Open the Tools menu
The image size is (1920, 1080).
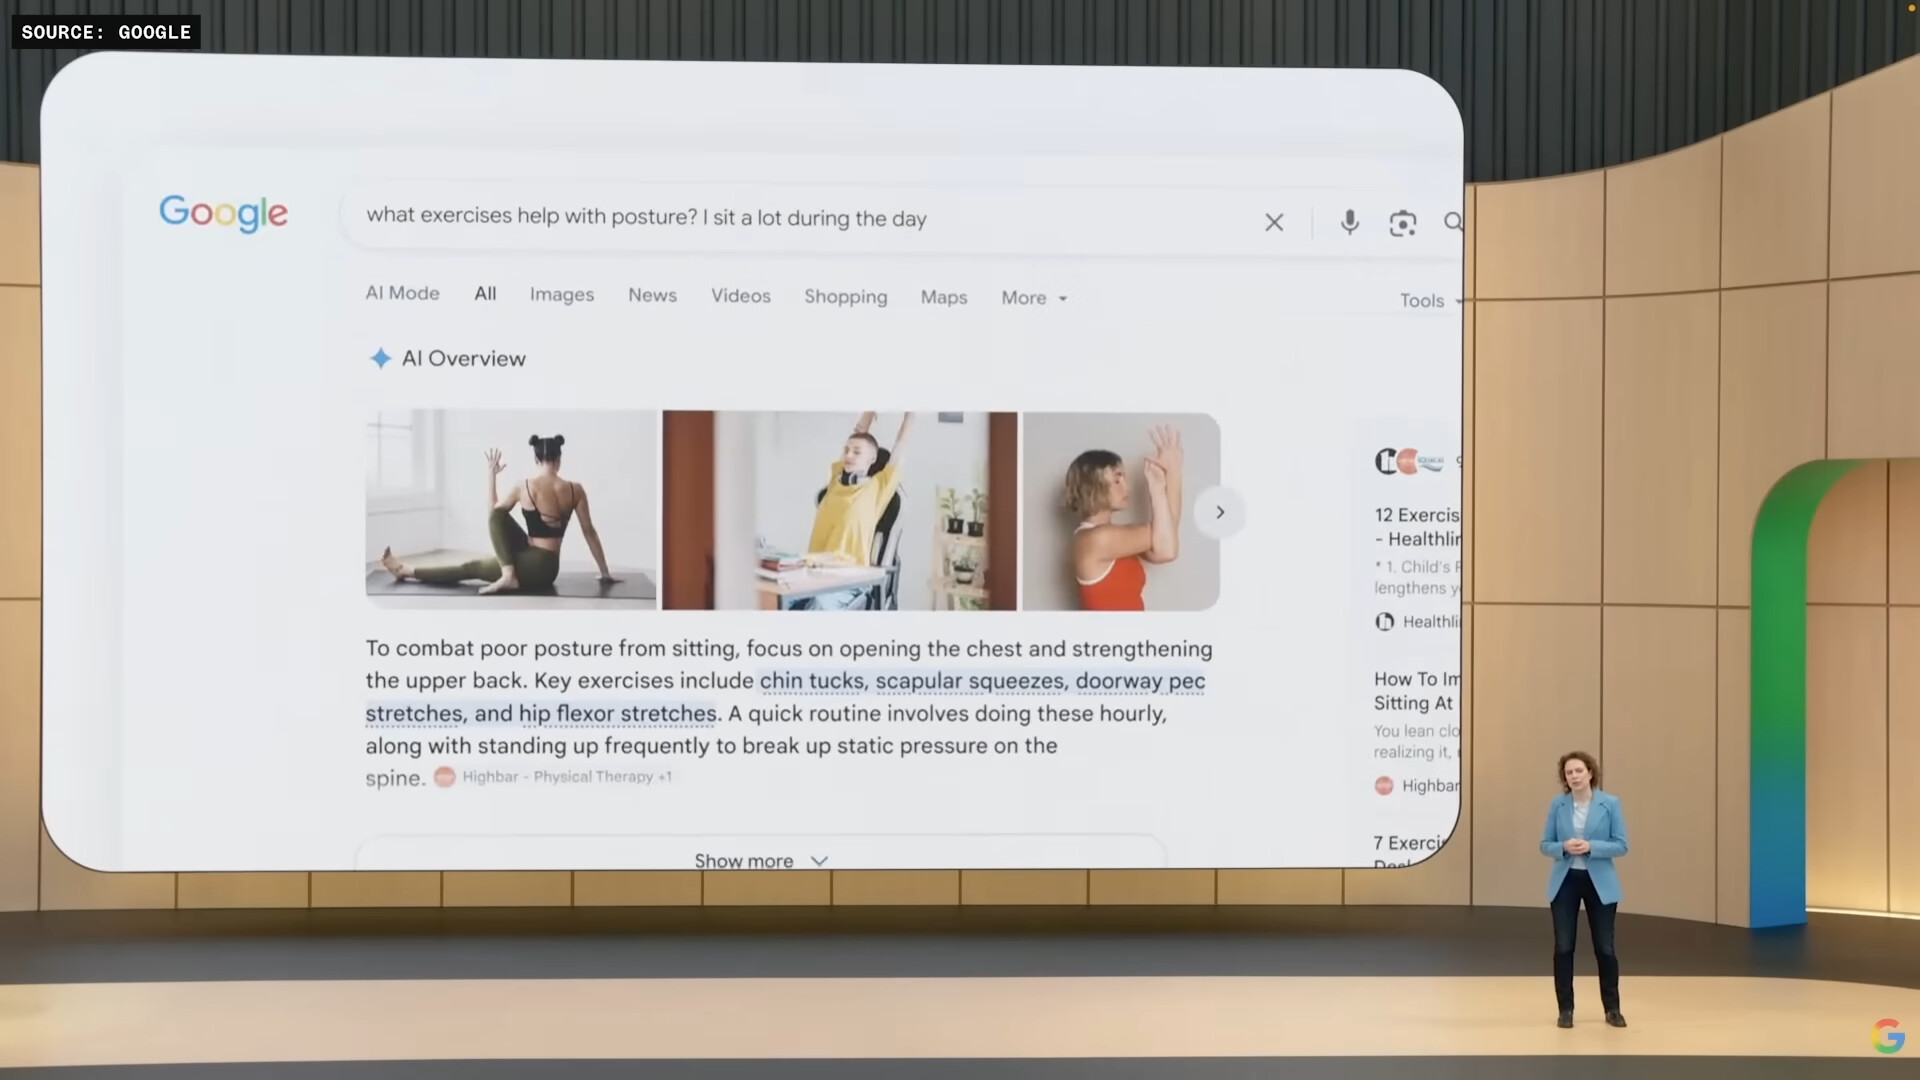[1430, 300]
